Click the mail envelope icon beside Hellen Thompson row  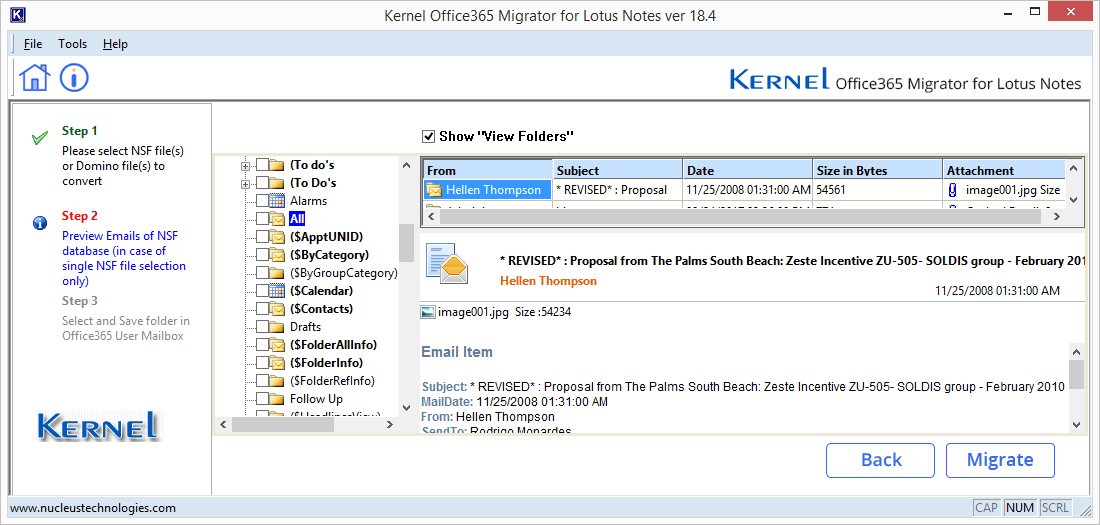pos(434,190)
